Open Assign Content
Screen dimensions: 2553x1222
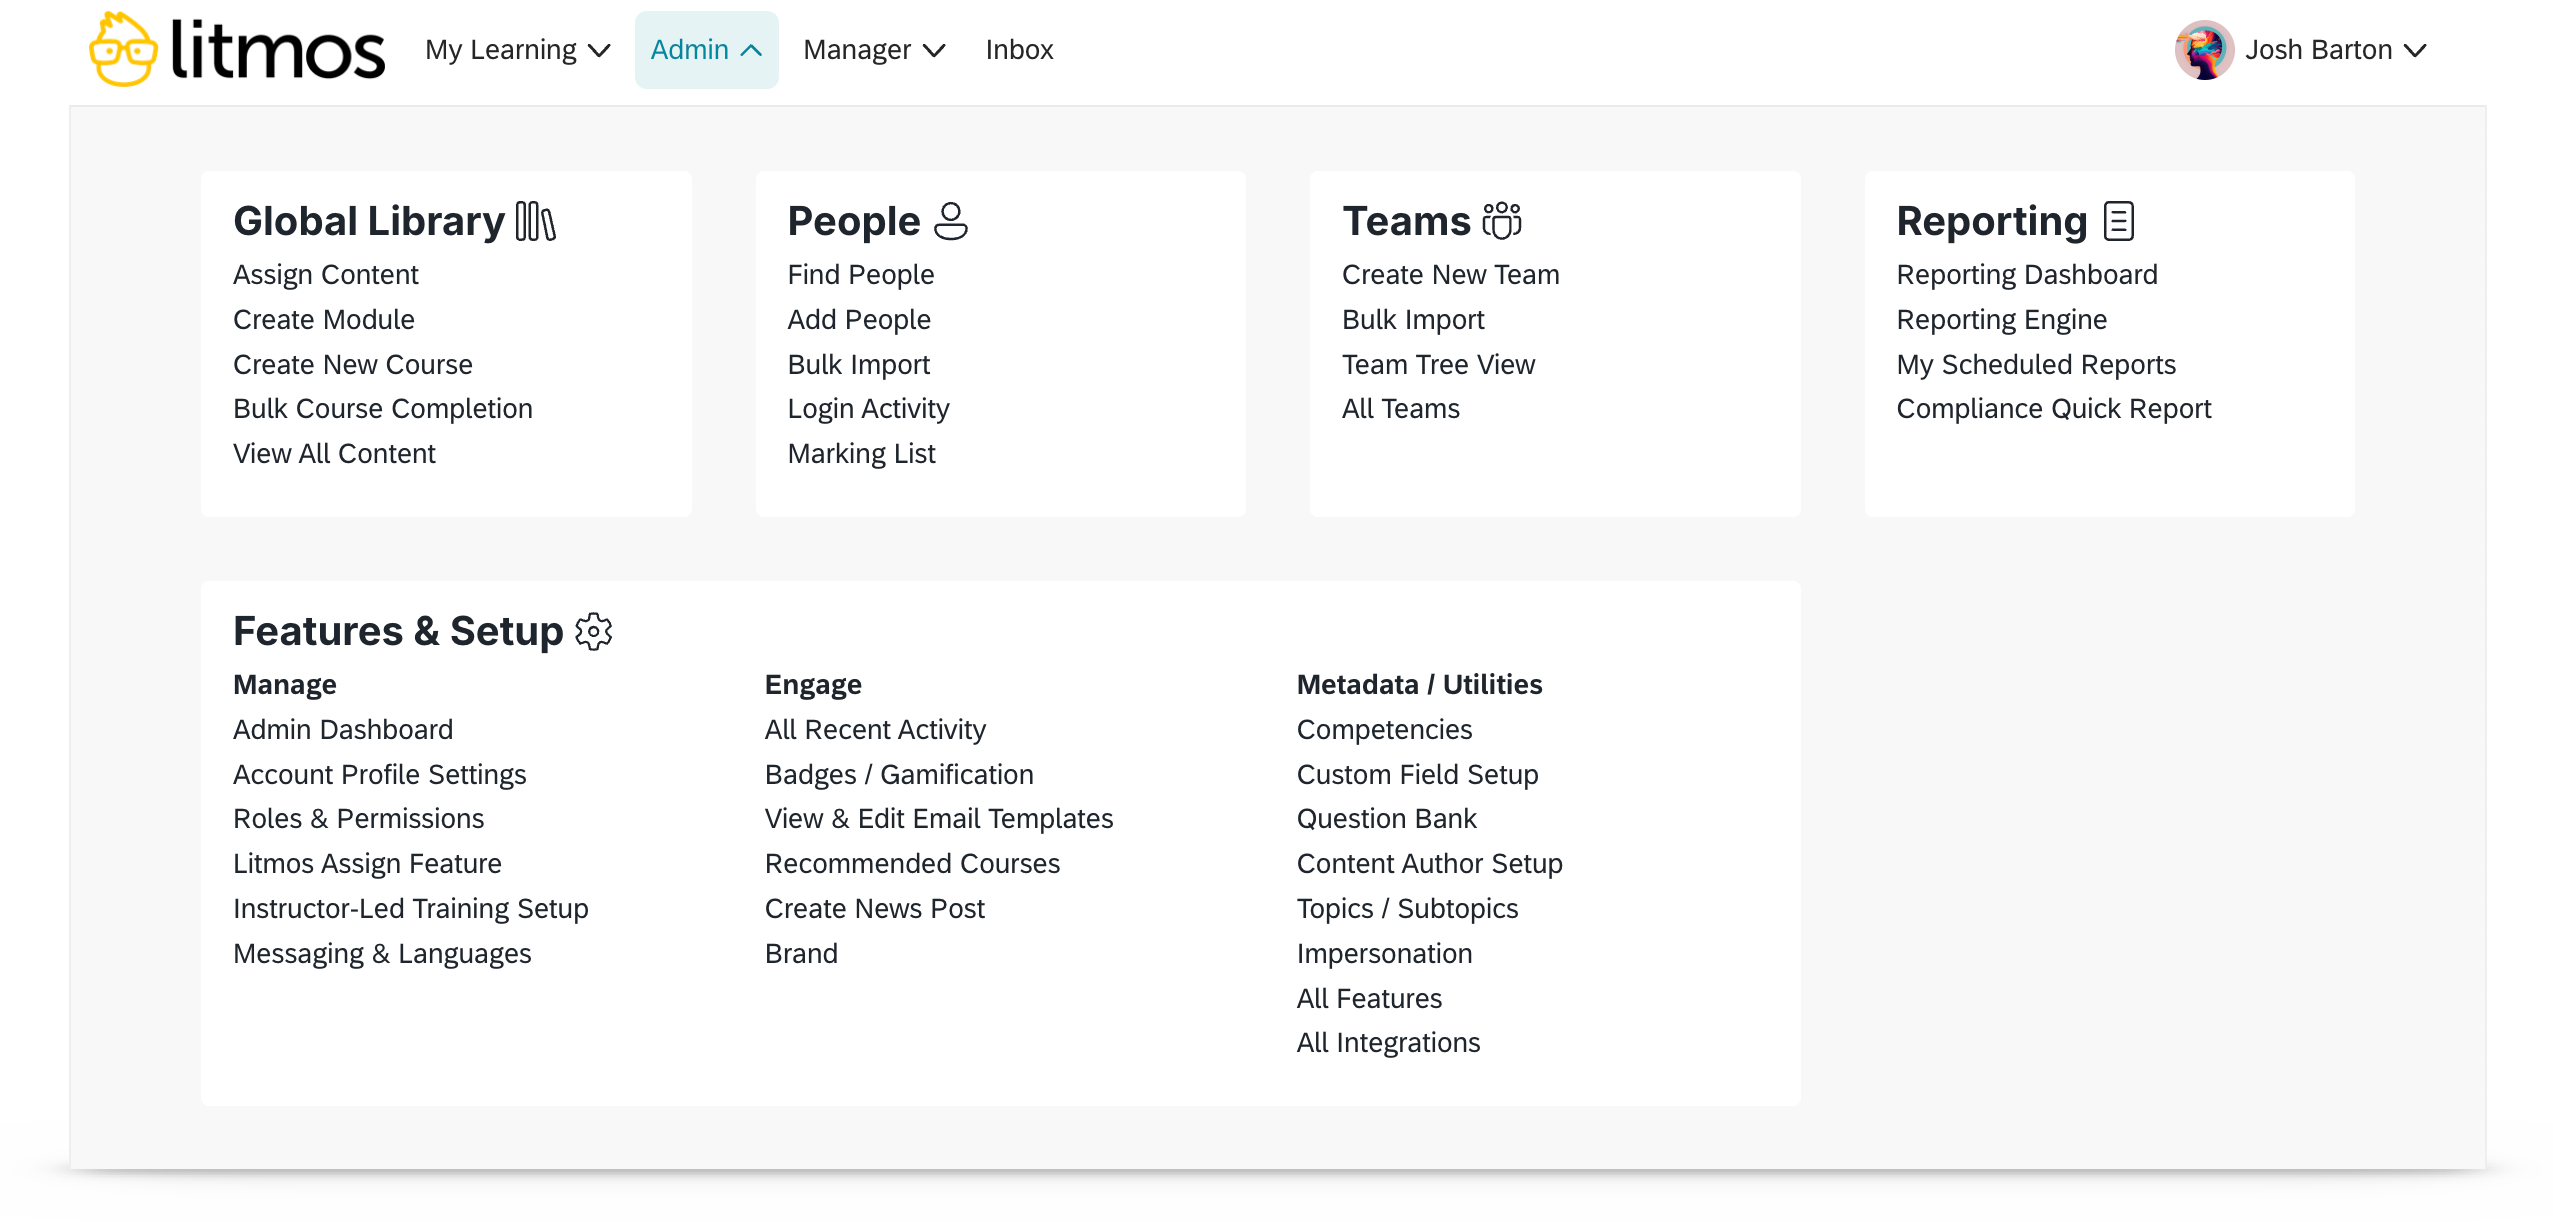[325, 274]
